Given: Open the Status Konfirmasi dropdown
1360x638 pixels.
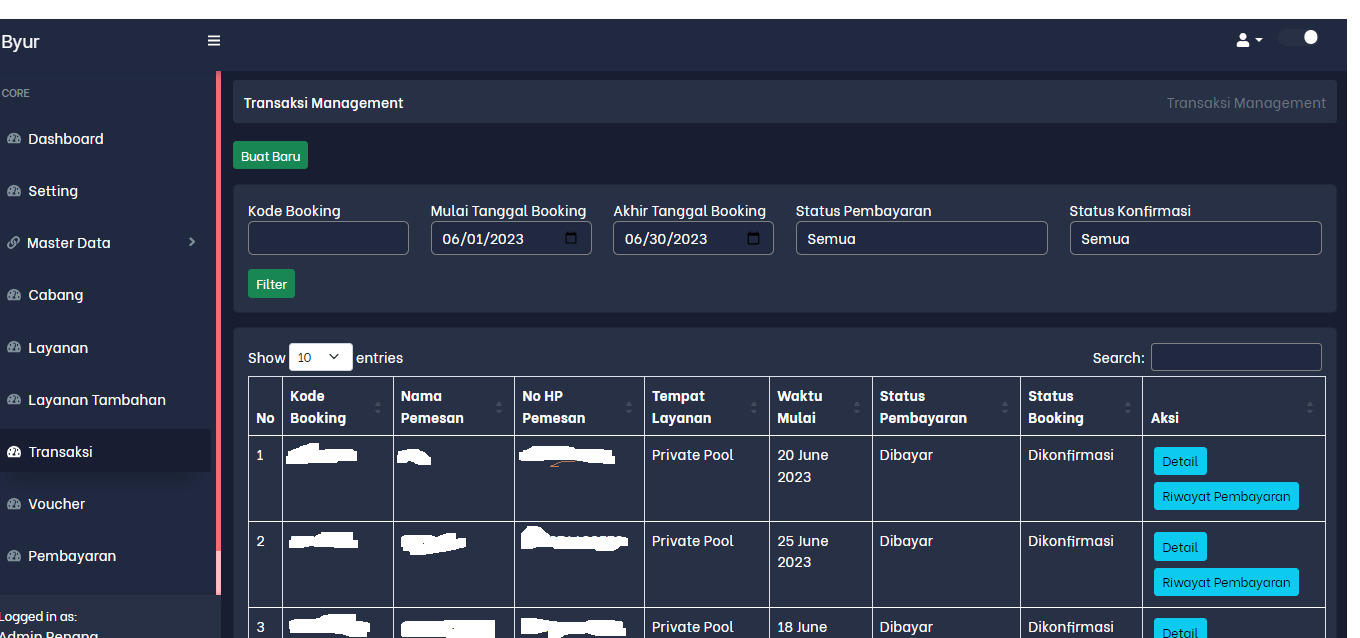Looking at the screenshot, I should [1195, 239].
